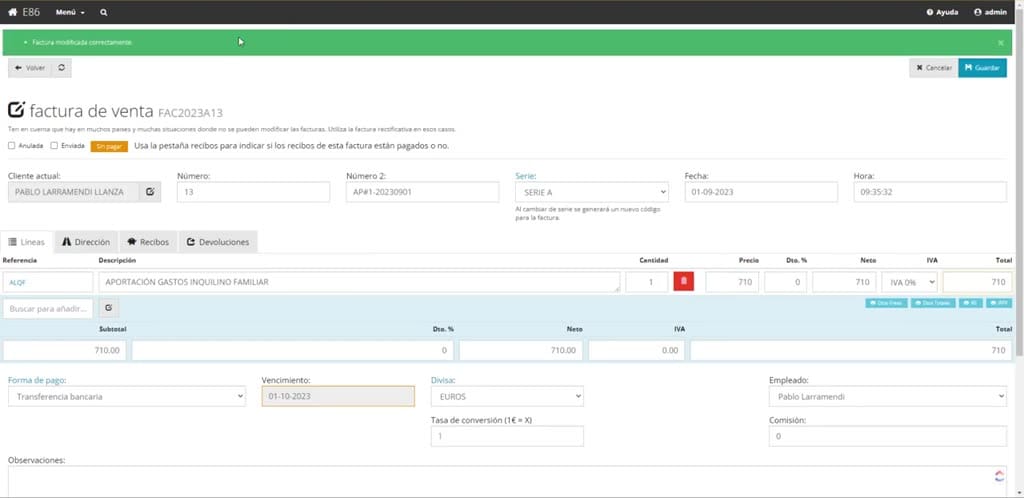
Task: Open the Forma de pago dropdown
Action: [127, 396]
